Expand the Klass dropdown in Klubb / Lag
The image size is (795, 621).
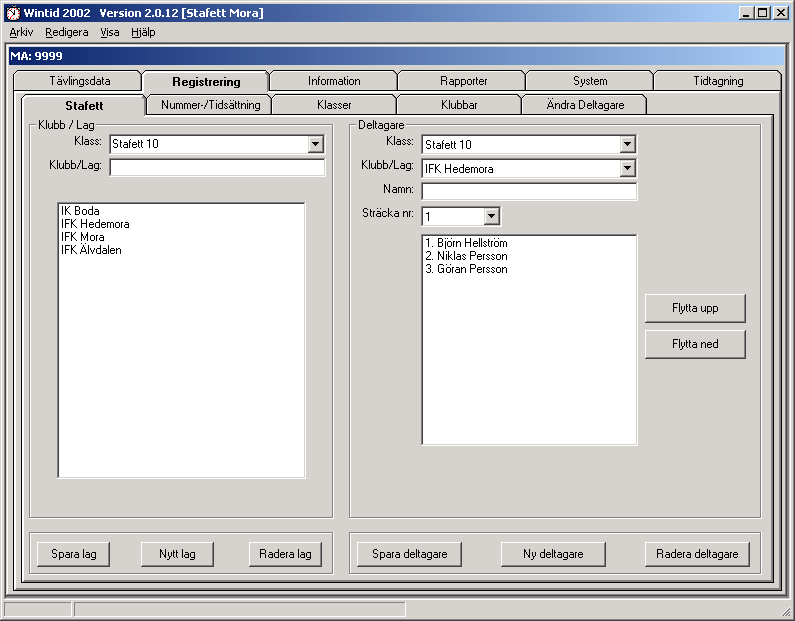[315, 144]
